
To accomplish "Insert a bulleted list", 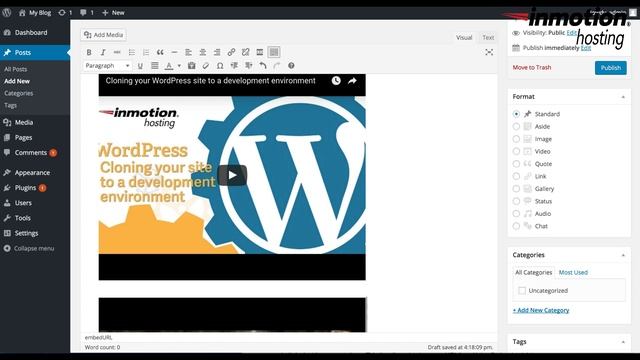I will pyautogui.click(x=131, y=52).
